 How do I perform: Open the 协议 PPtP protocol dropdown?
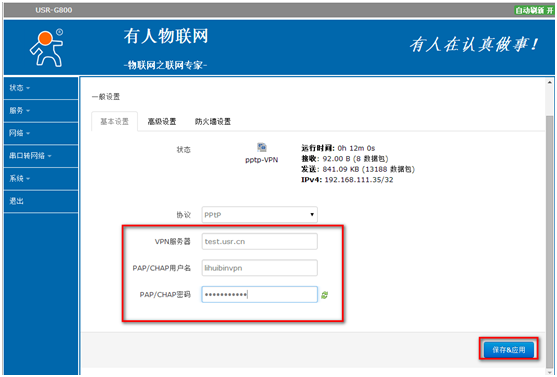coord(260,215)
